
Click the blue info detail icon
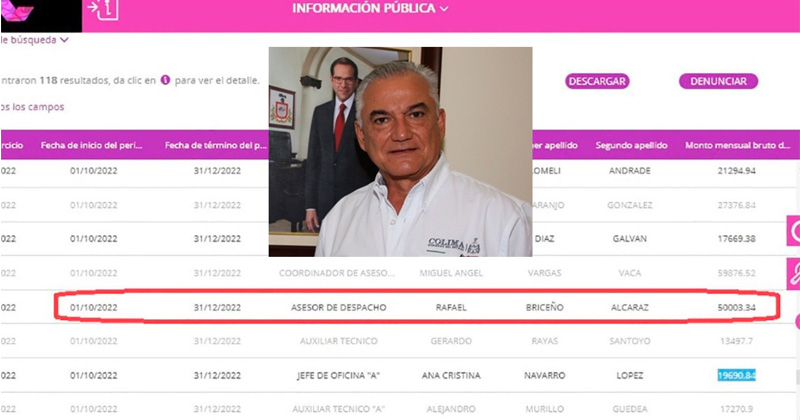point(165,80)
